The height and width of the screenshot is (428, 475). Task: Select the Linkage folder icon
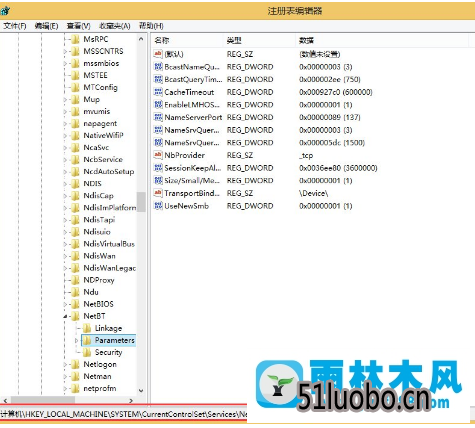pos(87,328)
